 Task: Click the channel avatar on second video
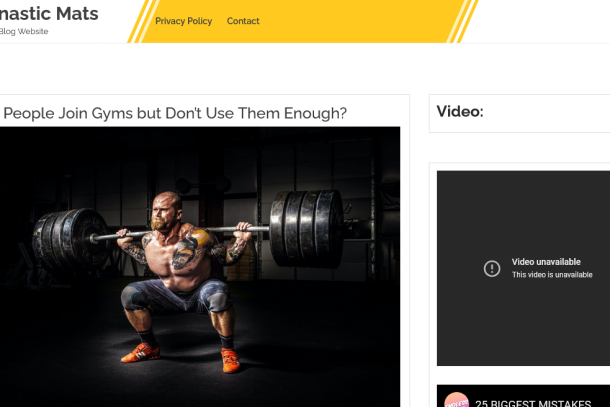coord(456,400)
